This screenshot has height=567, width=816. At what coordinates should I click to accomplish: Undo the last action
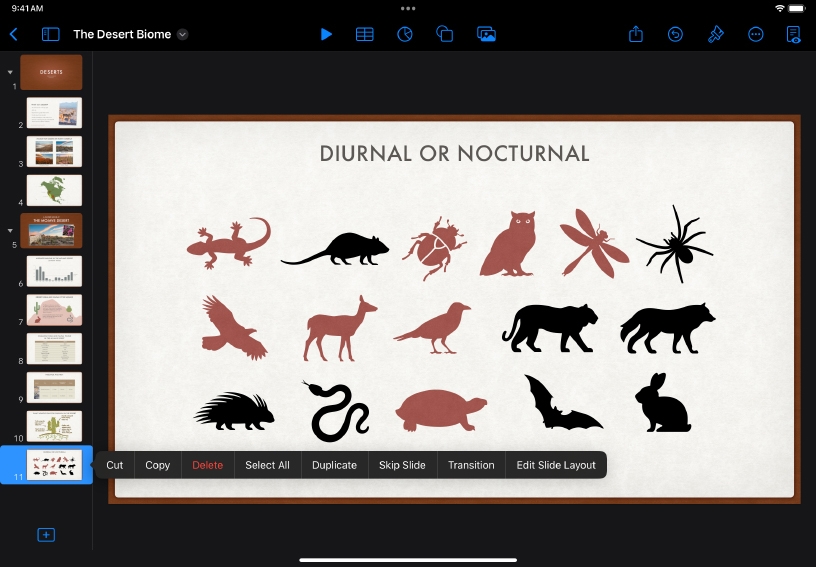coord(676,34)
